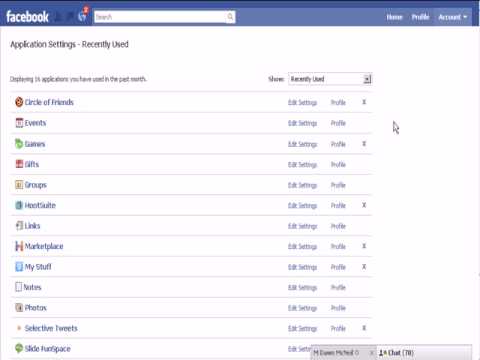Focus the Search input field

(x=160, y=17)
